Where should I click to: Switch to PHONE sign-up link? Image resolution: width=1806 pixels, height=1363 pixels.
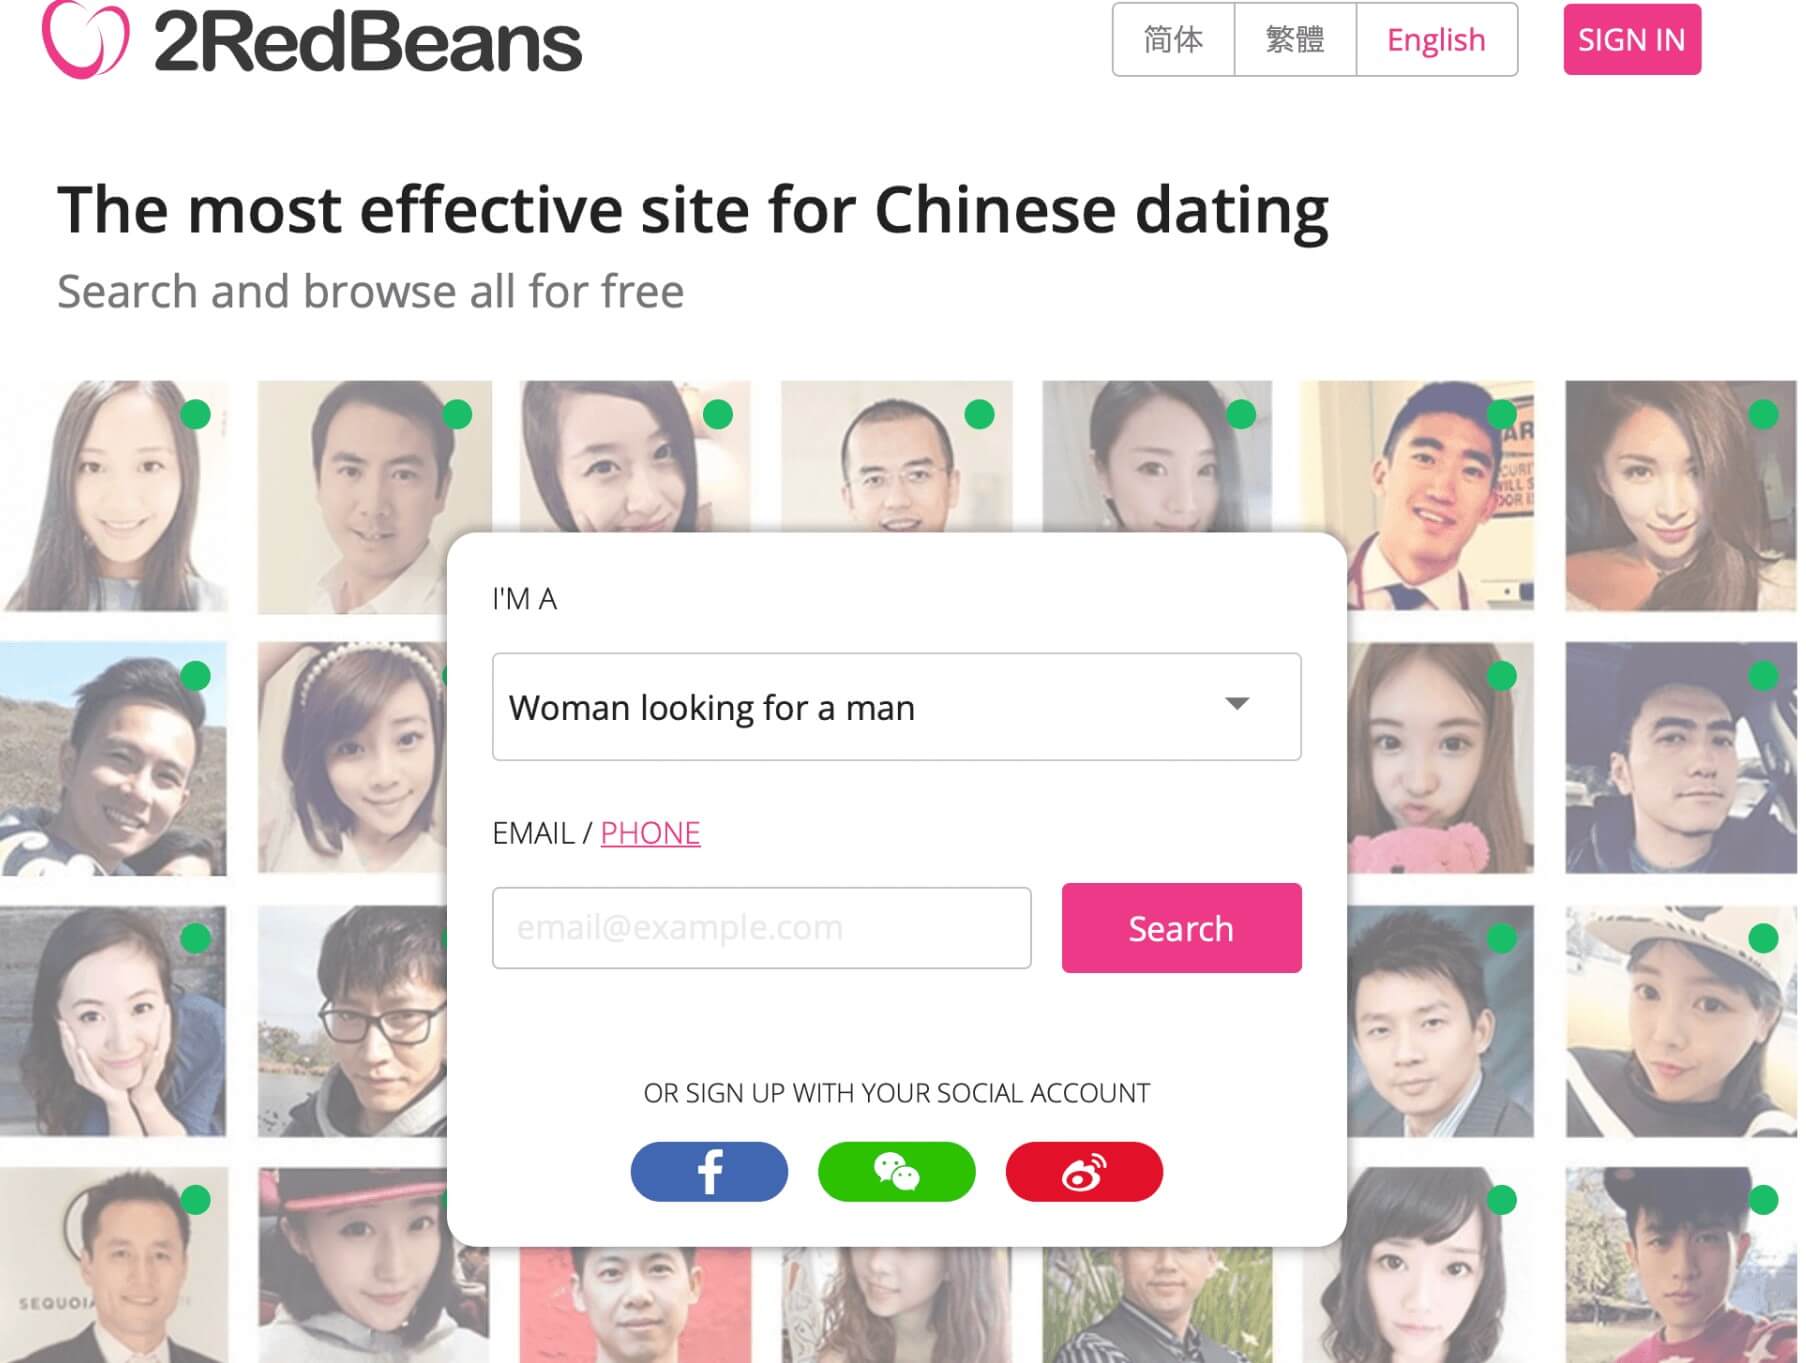650,833
